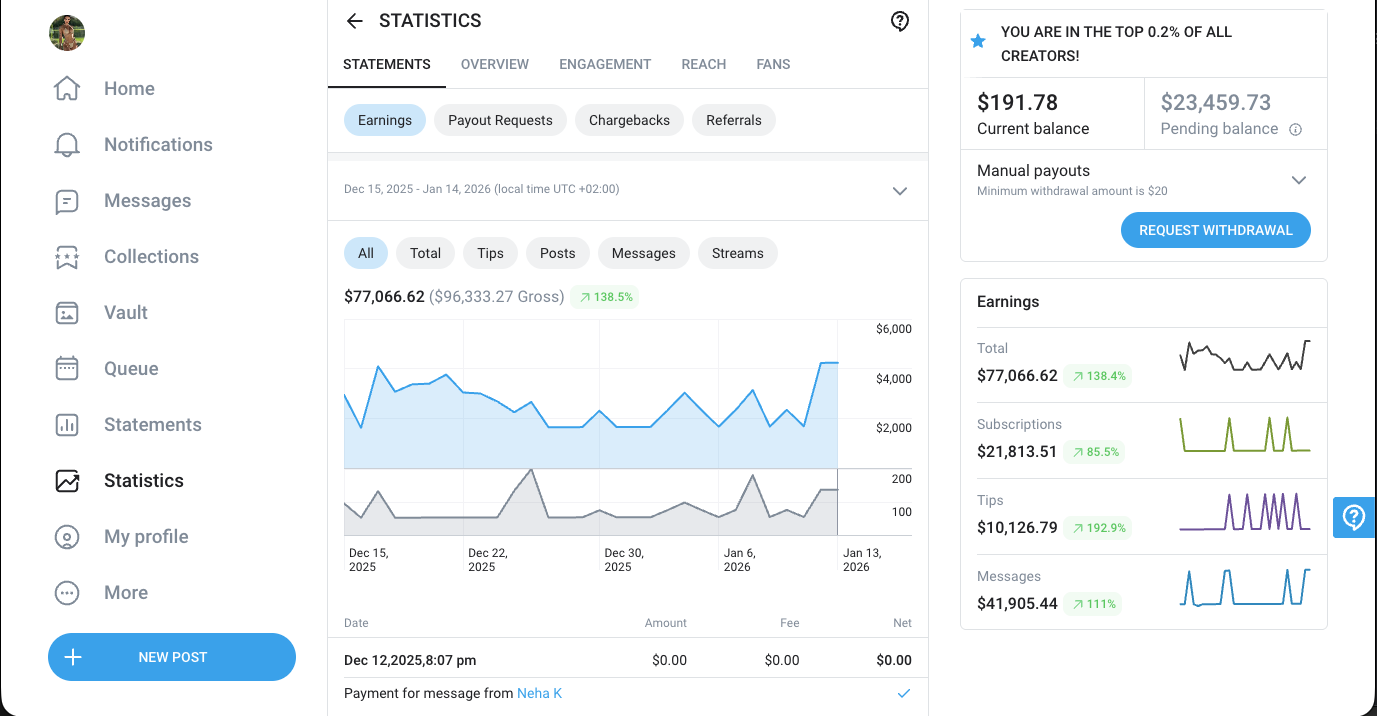Switch to the OVERVIEW tab
This screenshot has width=1377, height=716.
pos(495,64)
